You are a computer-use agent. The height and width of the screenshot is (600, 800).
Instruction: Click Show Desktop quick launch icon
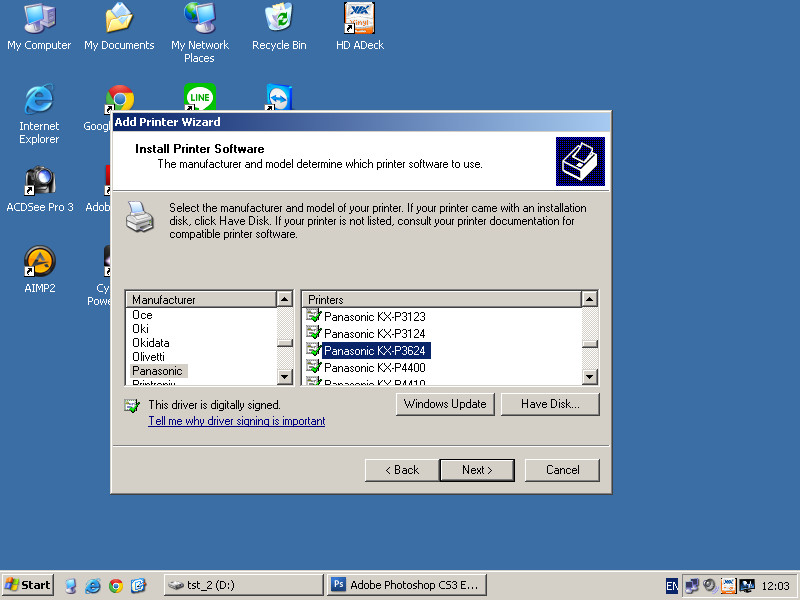coord(70,585)
